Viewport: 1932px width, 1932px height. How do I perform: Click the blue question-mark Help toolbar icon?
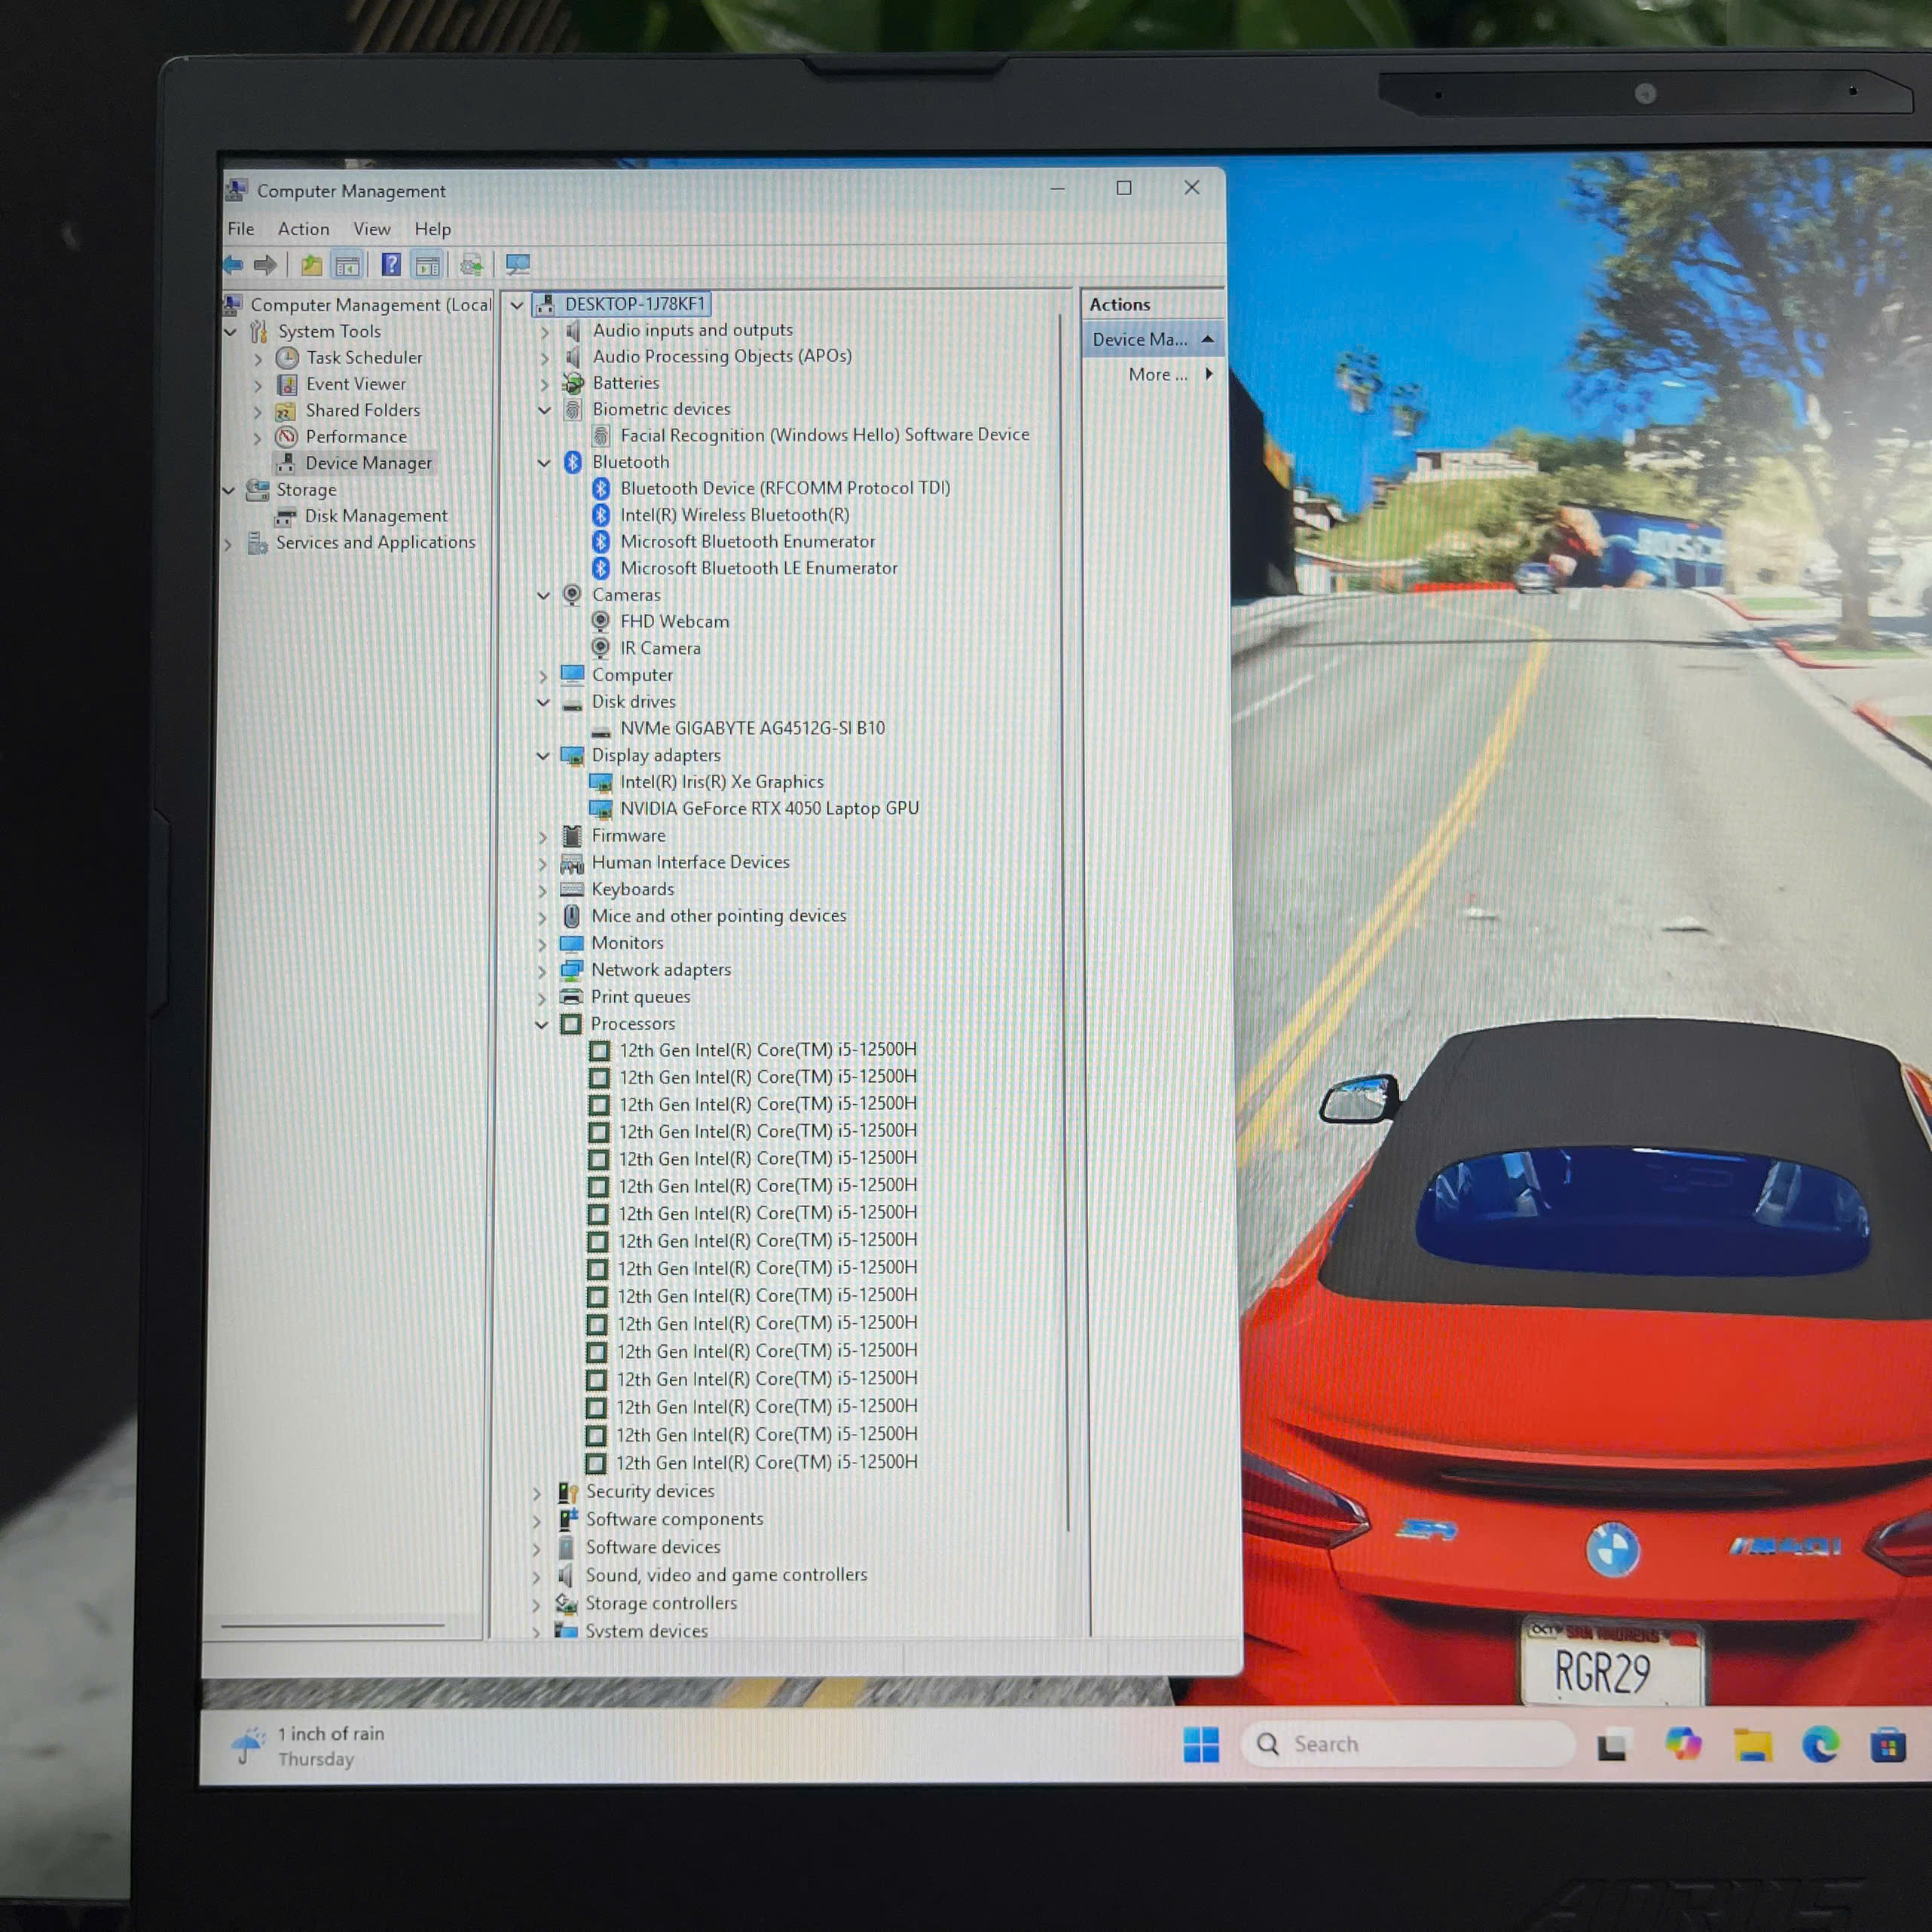click(x=391, y=265)
